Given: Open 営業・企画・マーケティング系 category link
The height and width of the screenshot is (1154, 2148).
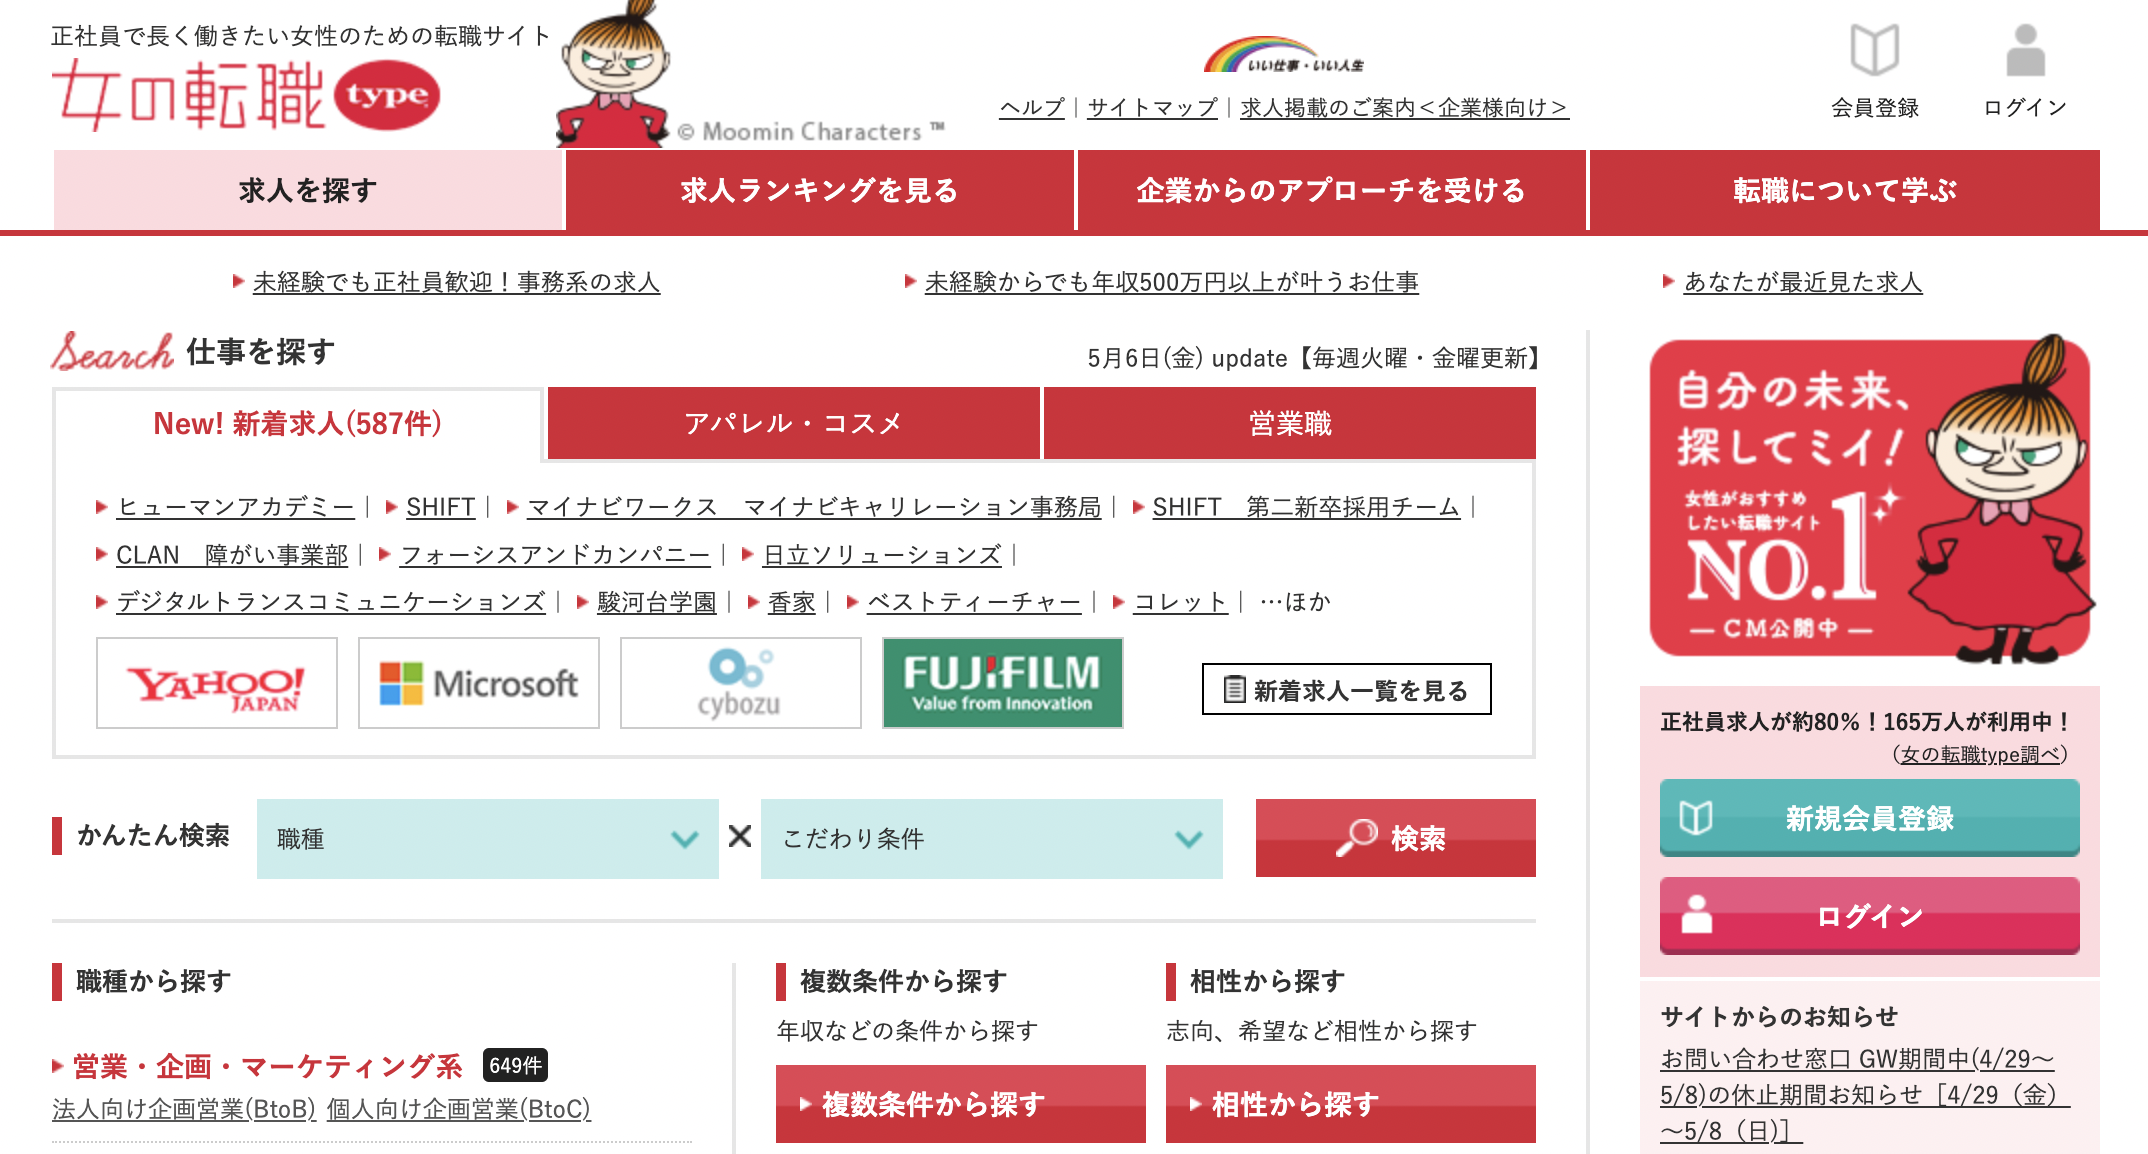Looking at the screenshot, I should pos(267,1066).
